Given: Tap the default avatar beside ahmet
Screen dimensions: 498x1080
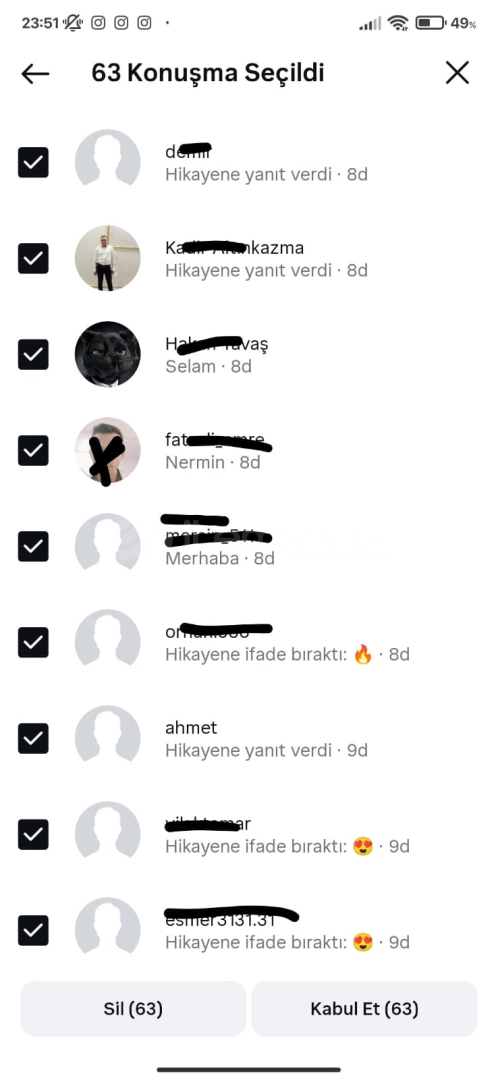Looking at the screenshot, I should coord(107,738).
